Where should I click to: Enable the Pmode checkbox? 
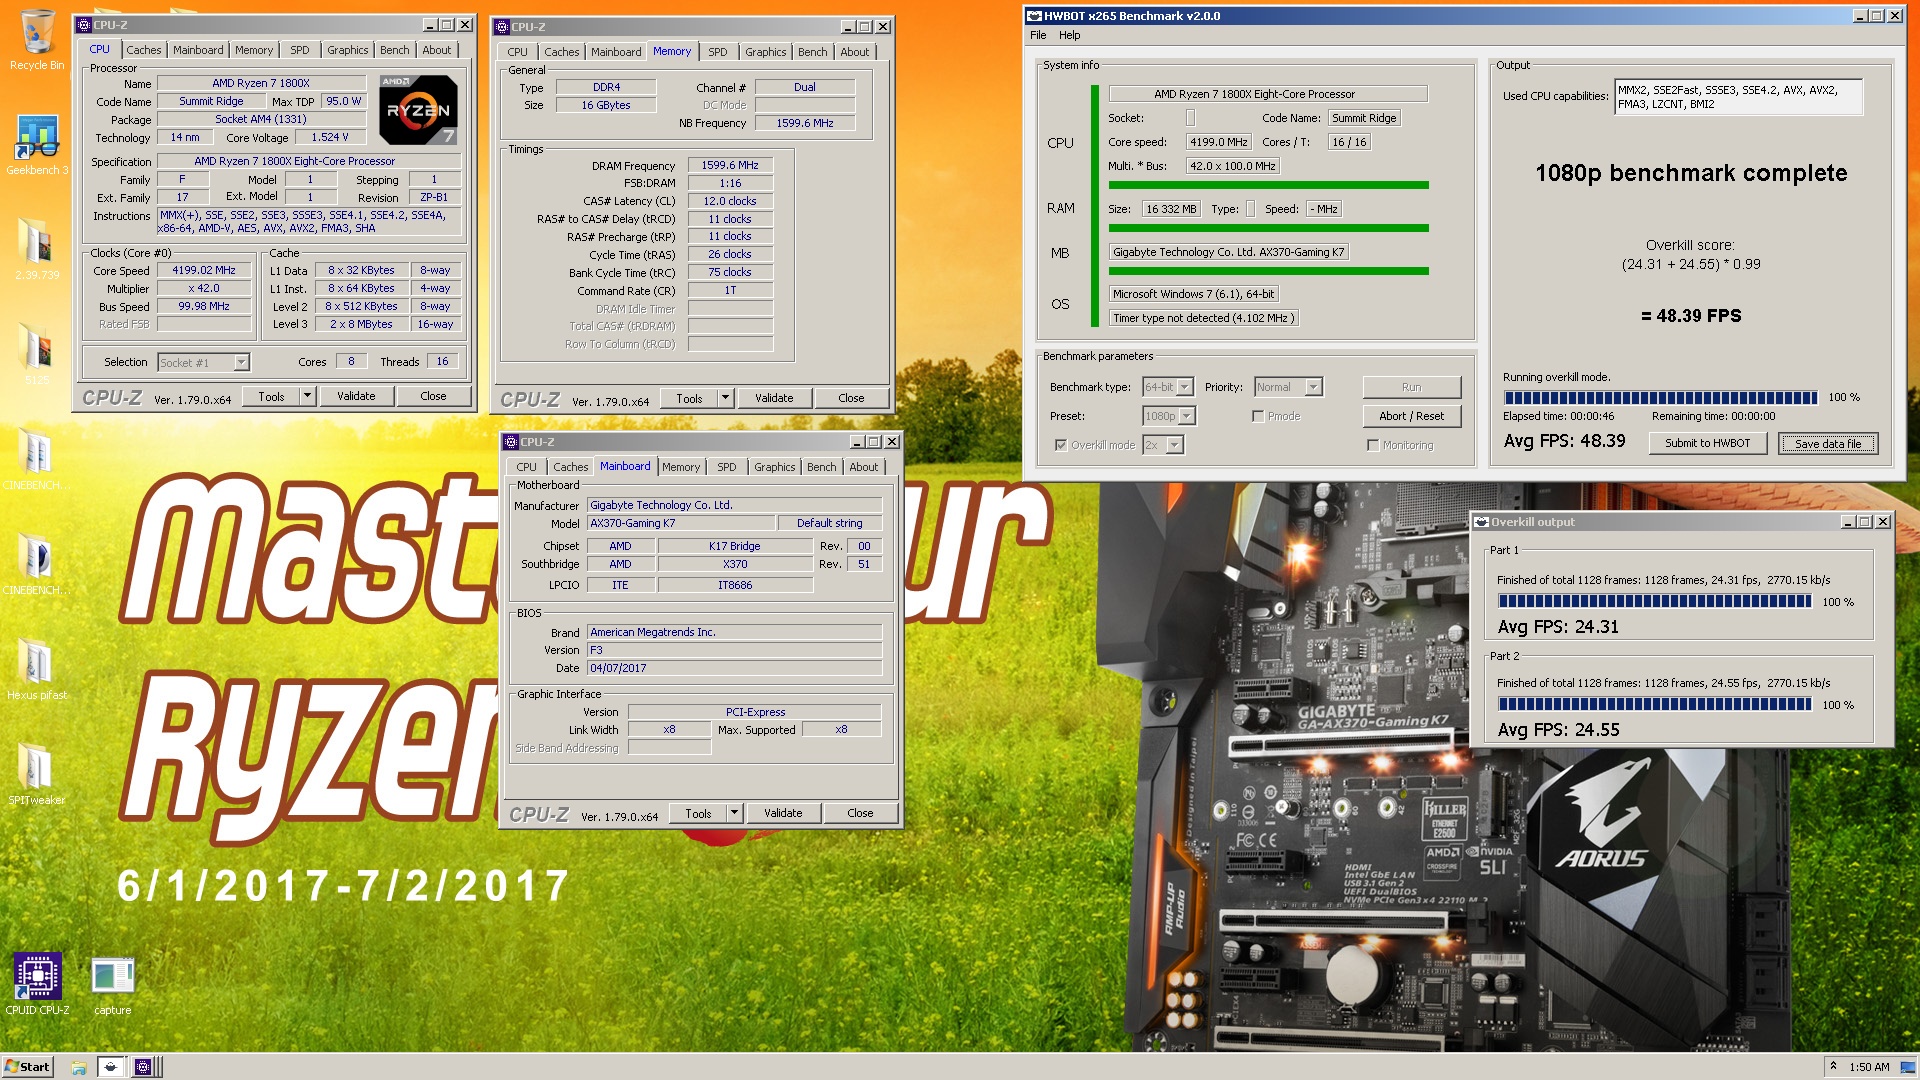(1258, 416)
